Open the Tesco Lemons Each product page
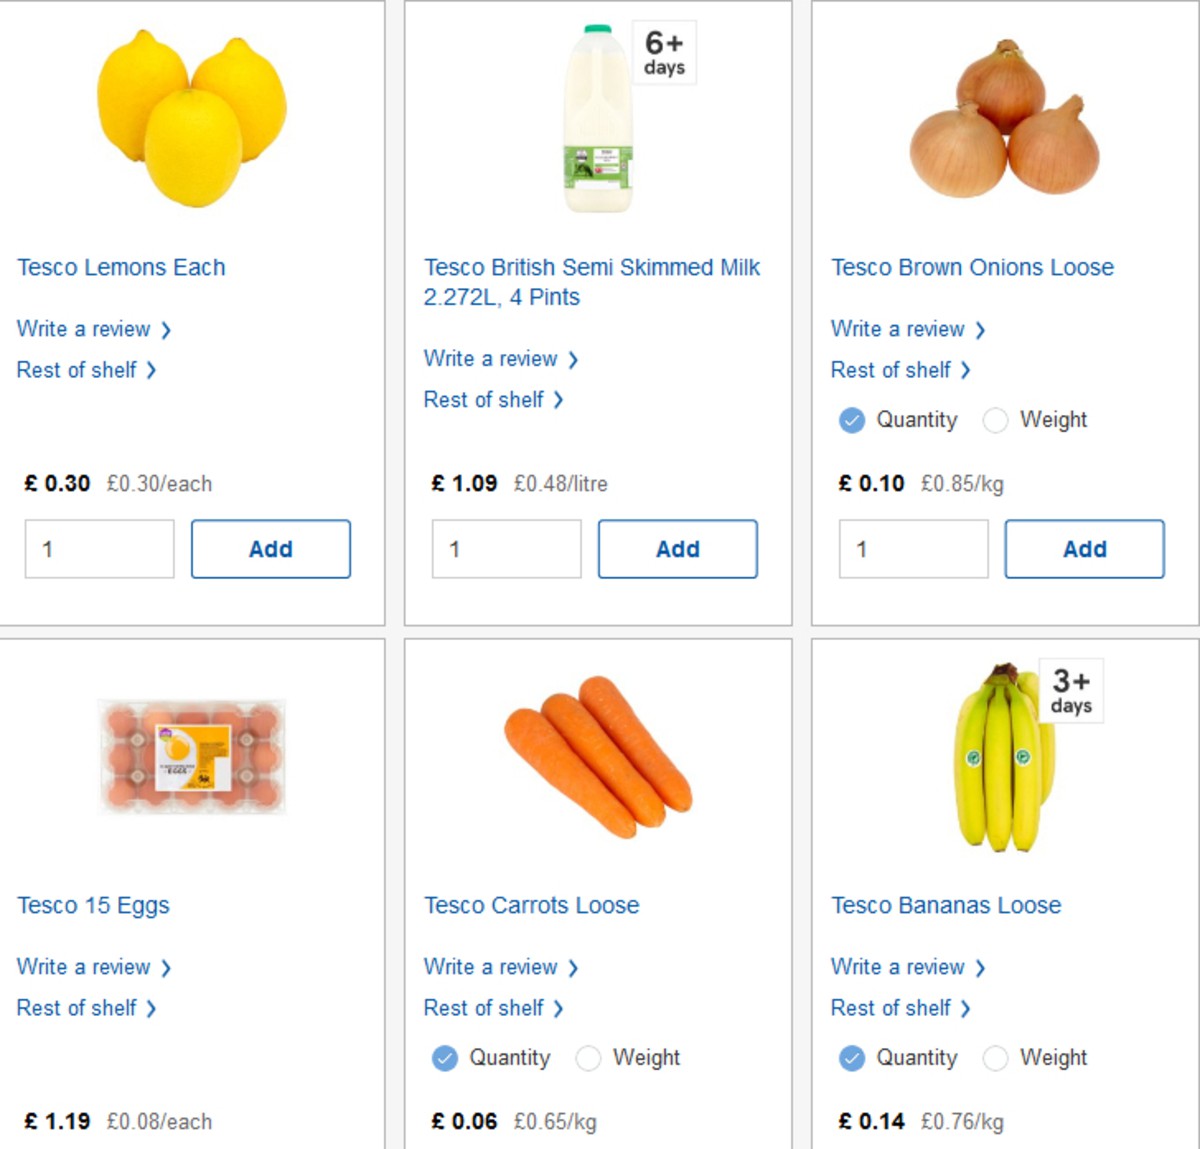1200x1149 pixels. coord(121,267)
